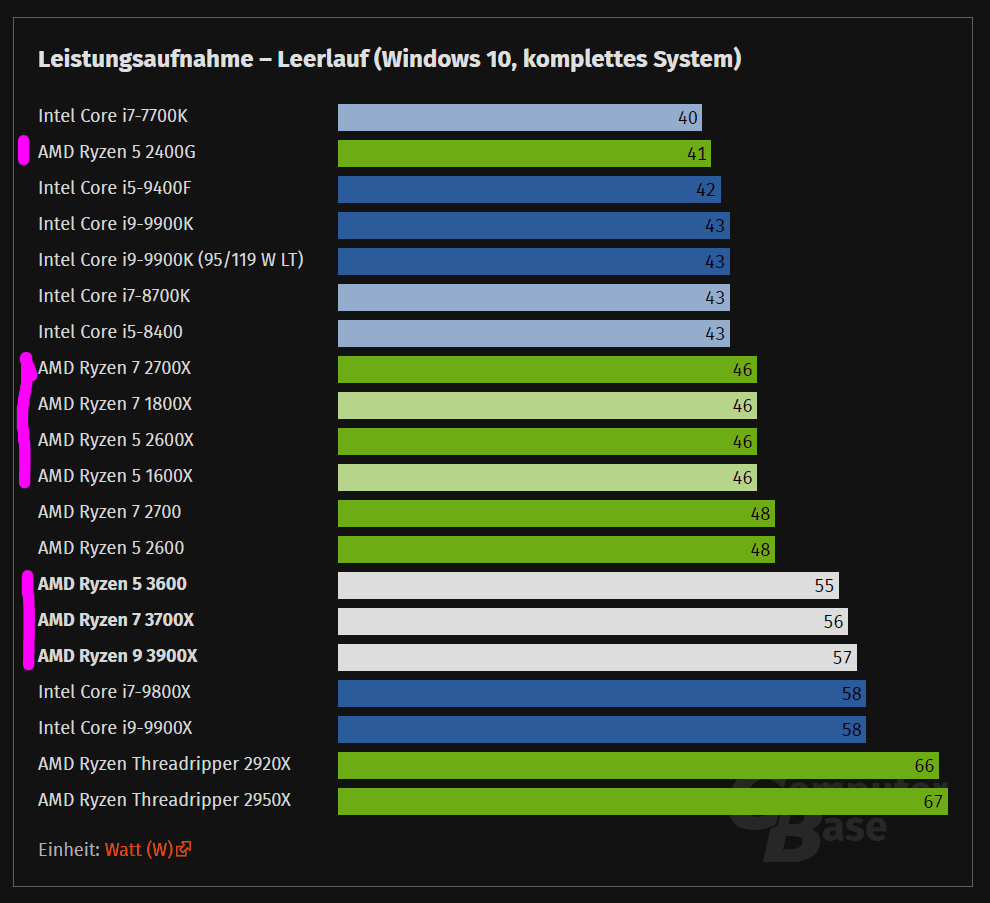Select the Intel Core i7-9800X label
990x903 pixels.
click(114, 692)
